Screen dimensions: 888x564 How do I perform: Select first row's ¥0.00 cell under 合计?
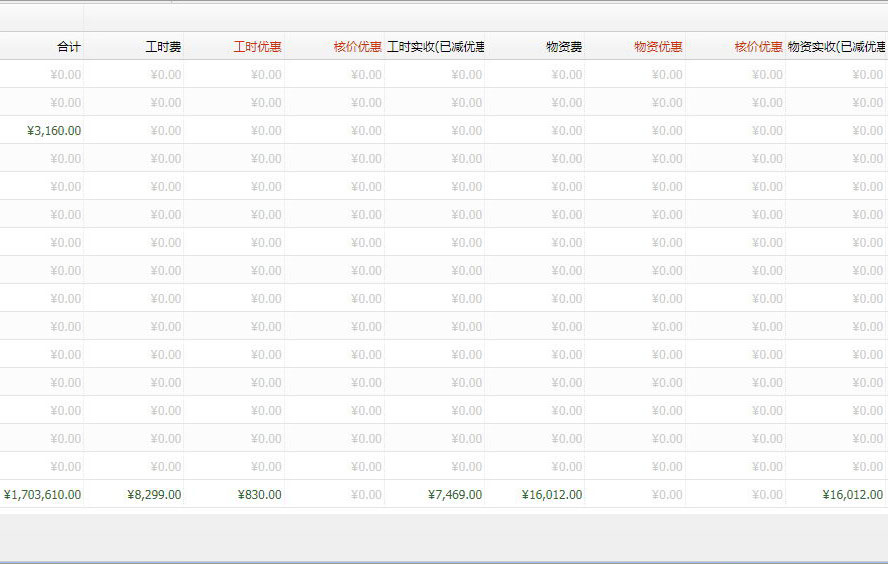pos(65,74)
